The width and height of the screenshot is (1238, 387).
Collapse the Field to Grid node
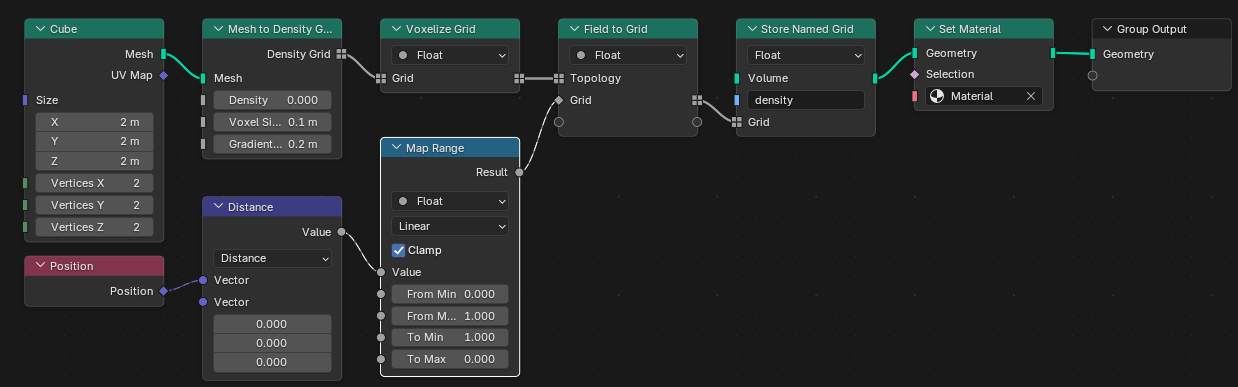tap(575, 29)
